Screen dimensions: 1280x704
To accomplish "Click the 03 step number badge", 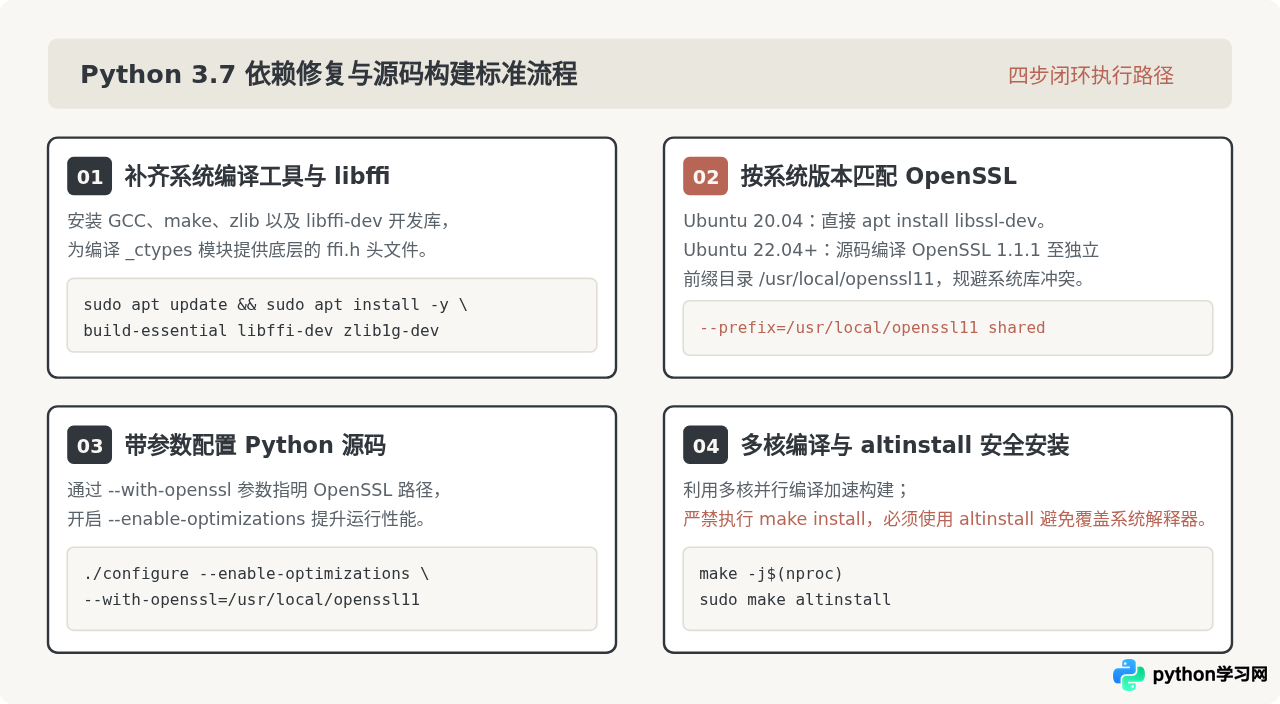I will [x=90, y=445].
